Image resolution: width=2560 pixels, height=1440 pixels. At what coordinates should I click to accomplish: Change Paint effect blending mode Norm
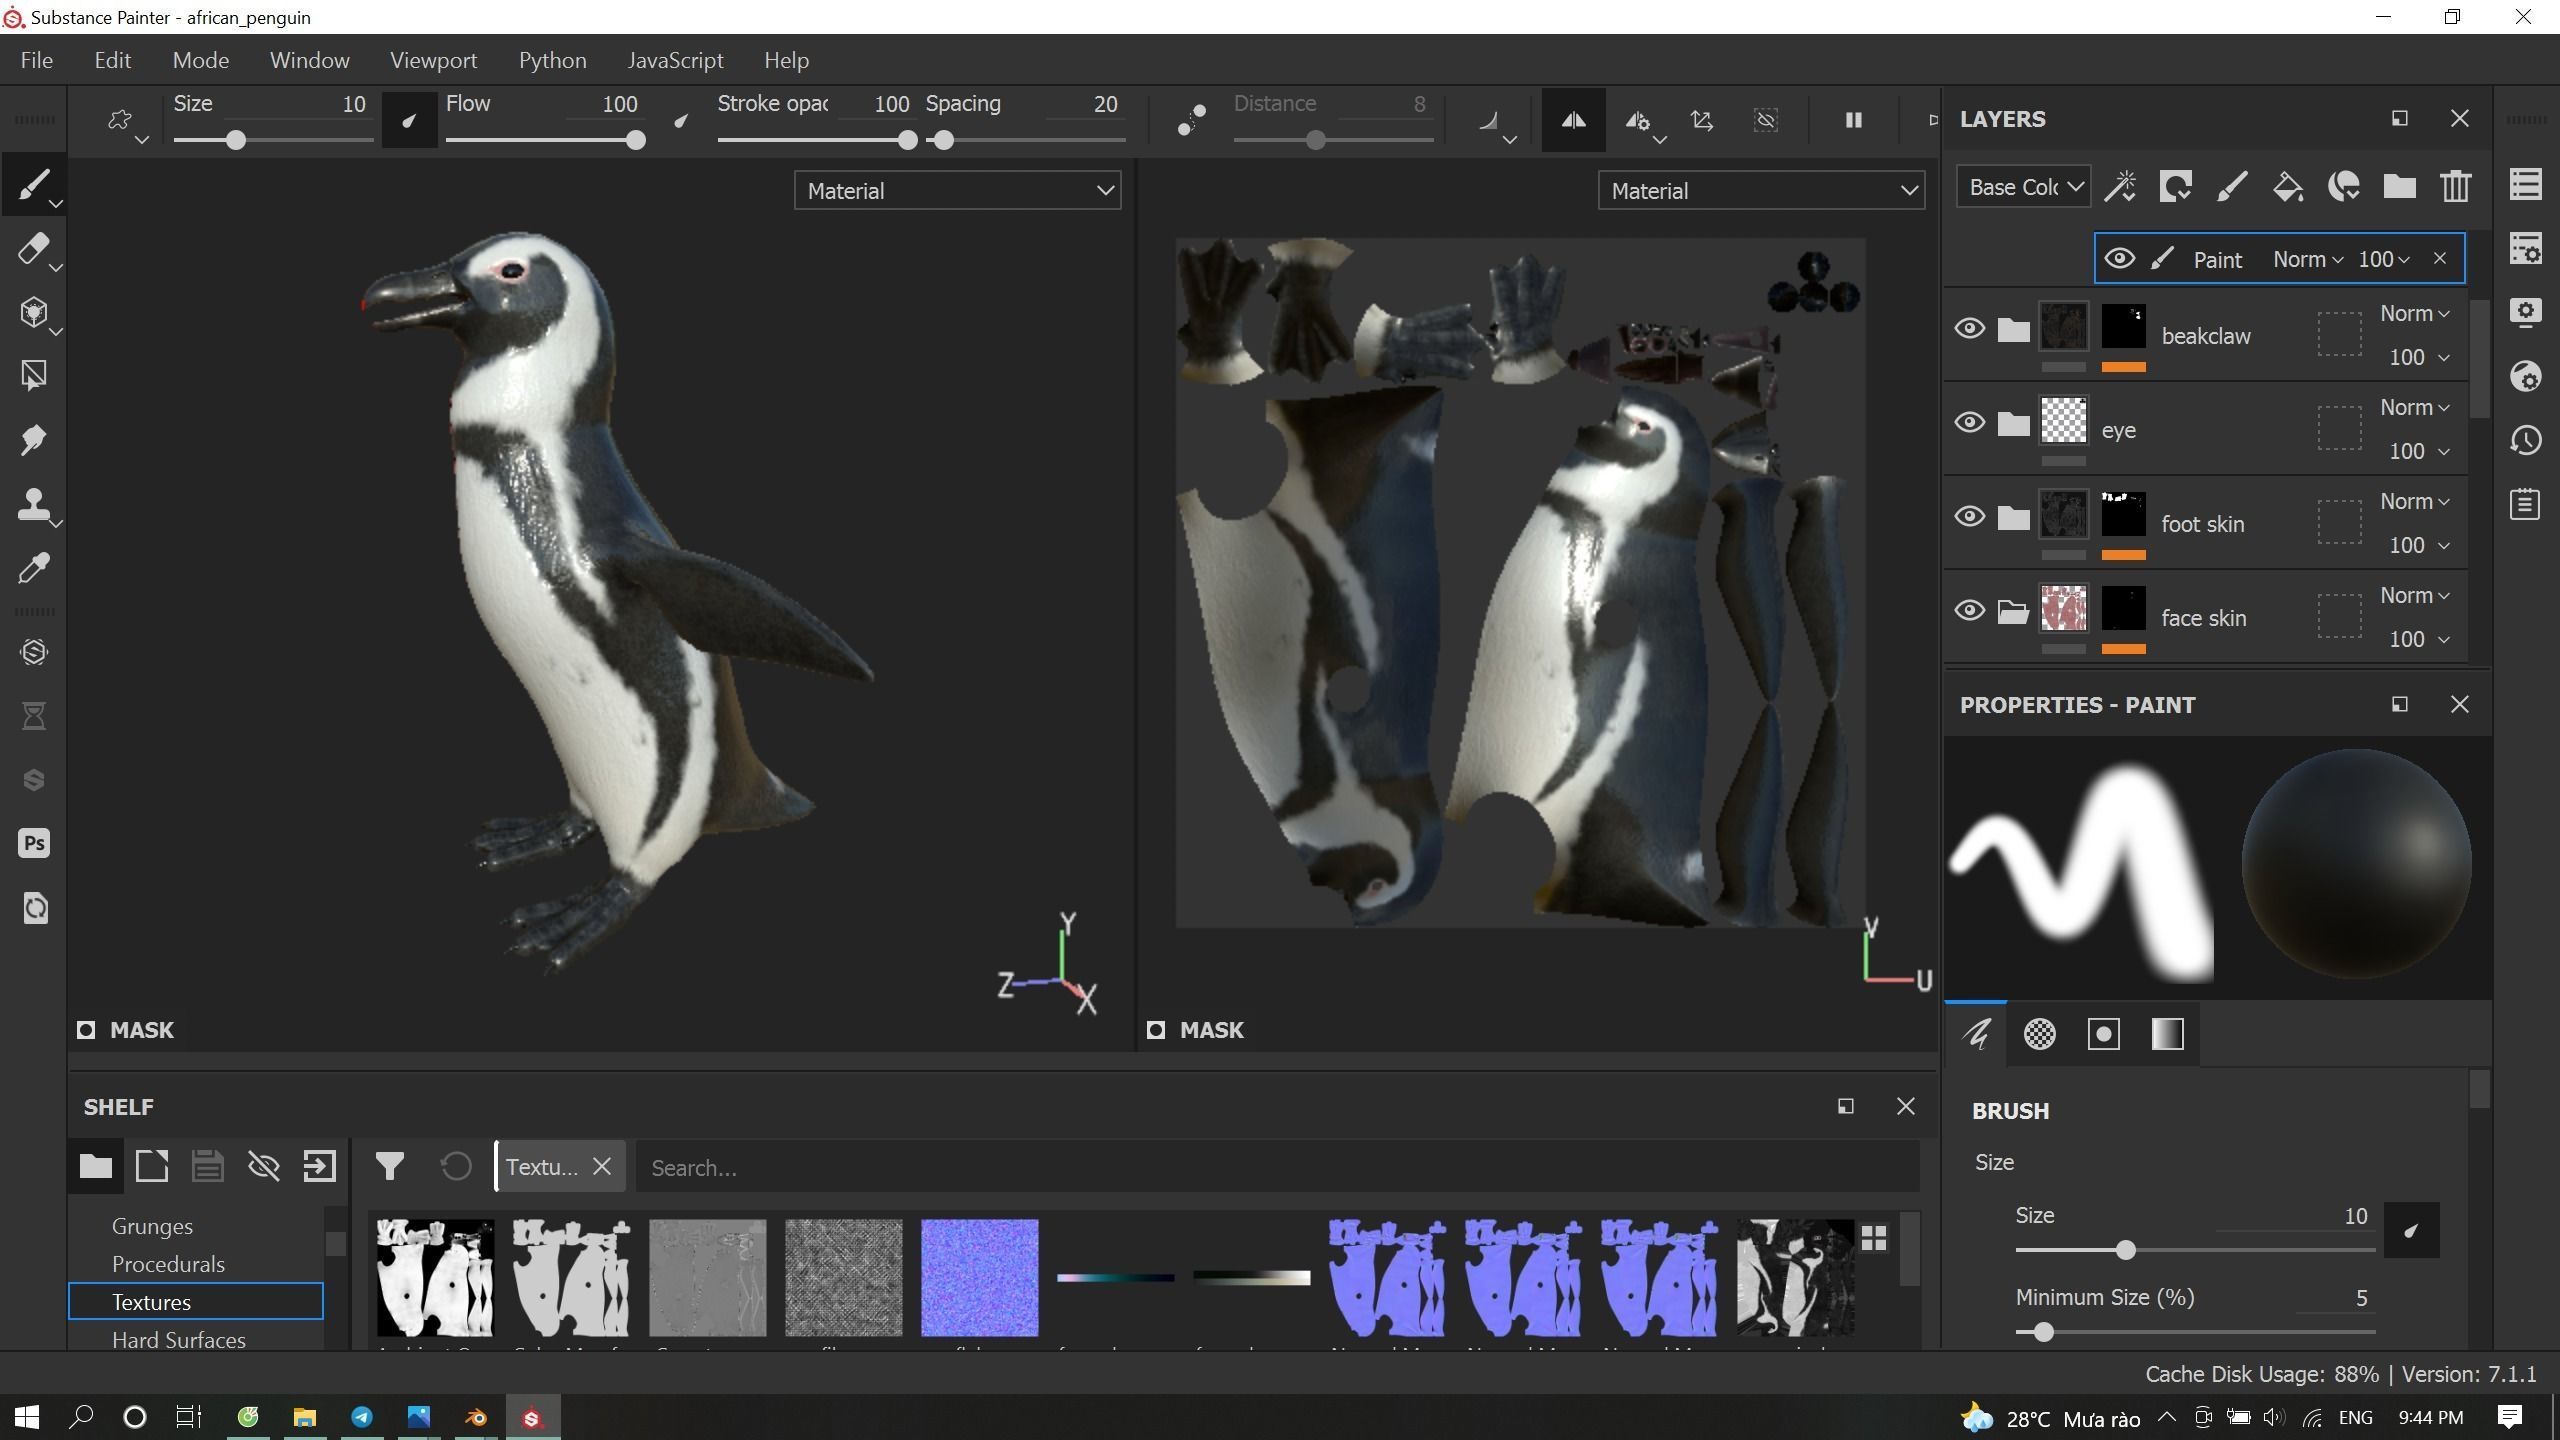pos(2307,260)
